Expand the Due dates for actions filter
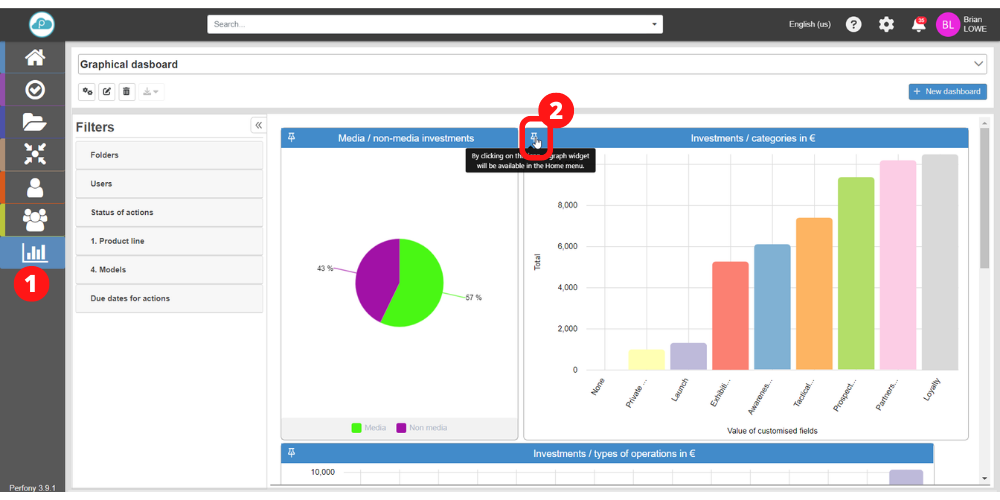Image resolution: width=1000 pixels, height=500 pixels. [x=169, y=298]
